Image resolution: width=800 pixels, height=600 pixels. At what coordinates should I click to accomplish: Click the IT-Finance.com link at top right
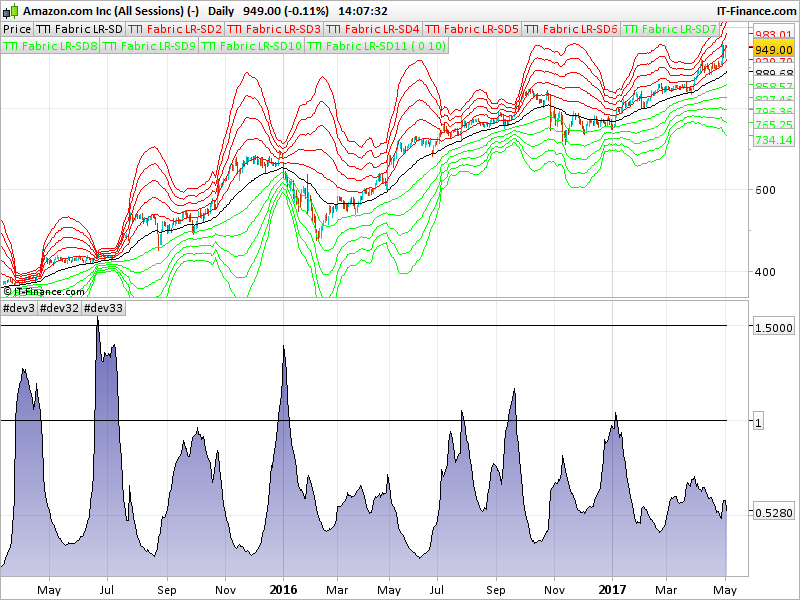coord(756,11)
